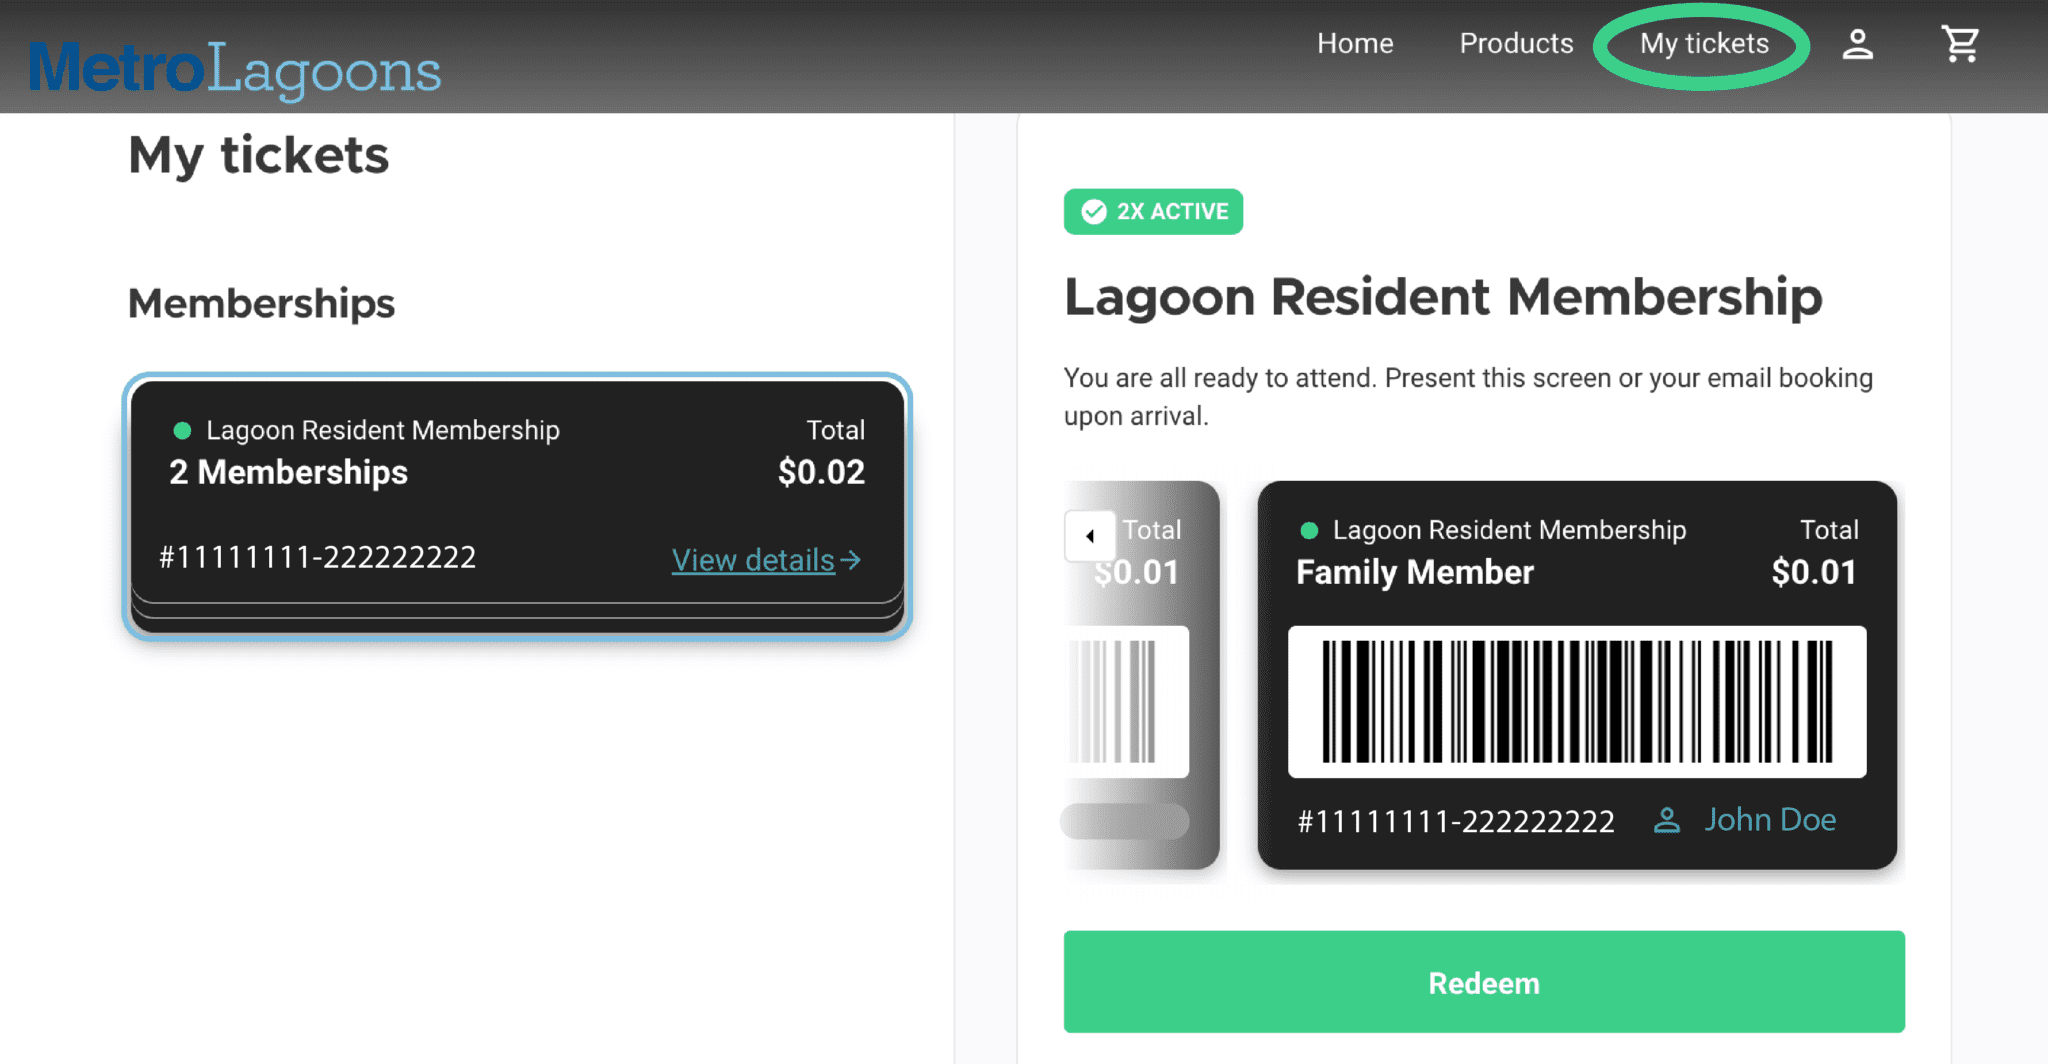Click the person icon next to John Doe
The image size is (2048, 1064).
1666,820
